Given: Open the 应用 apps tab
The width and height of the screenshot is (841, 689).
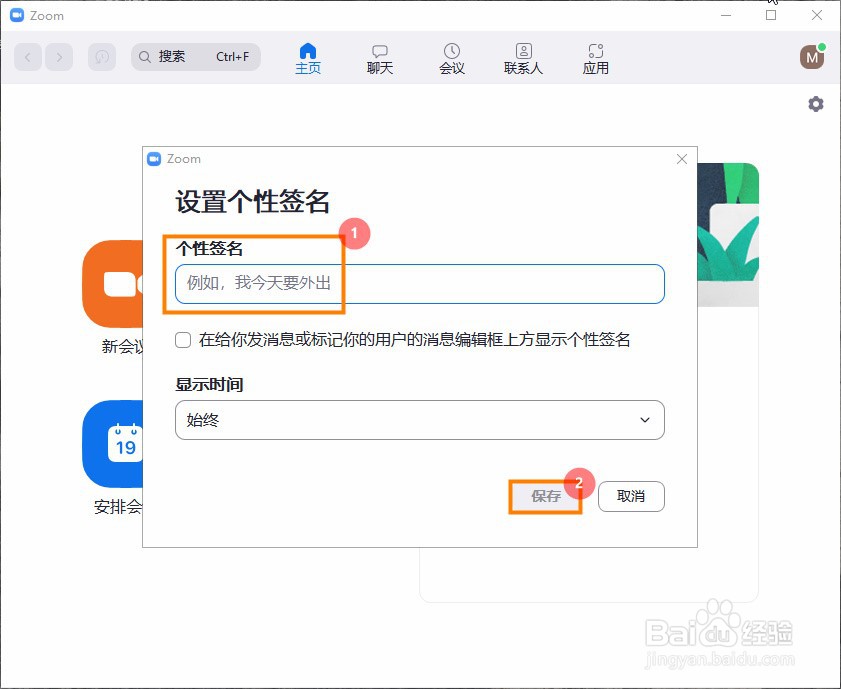Looking at the screenshot, I should [x=595, y=58].
